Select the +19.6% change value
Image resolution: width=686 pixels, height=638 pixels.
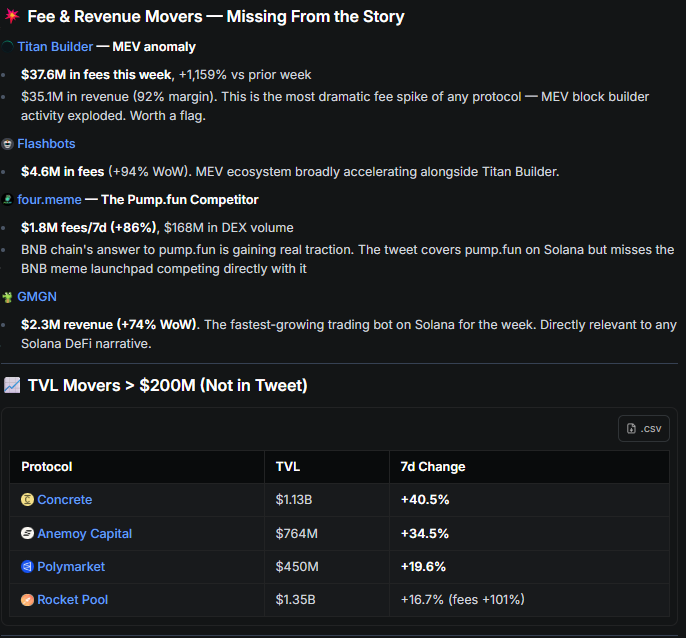(x=423, y=567)
